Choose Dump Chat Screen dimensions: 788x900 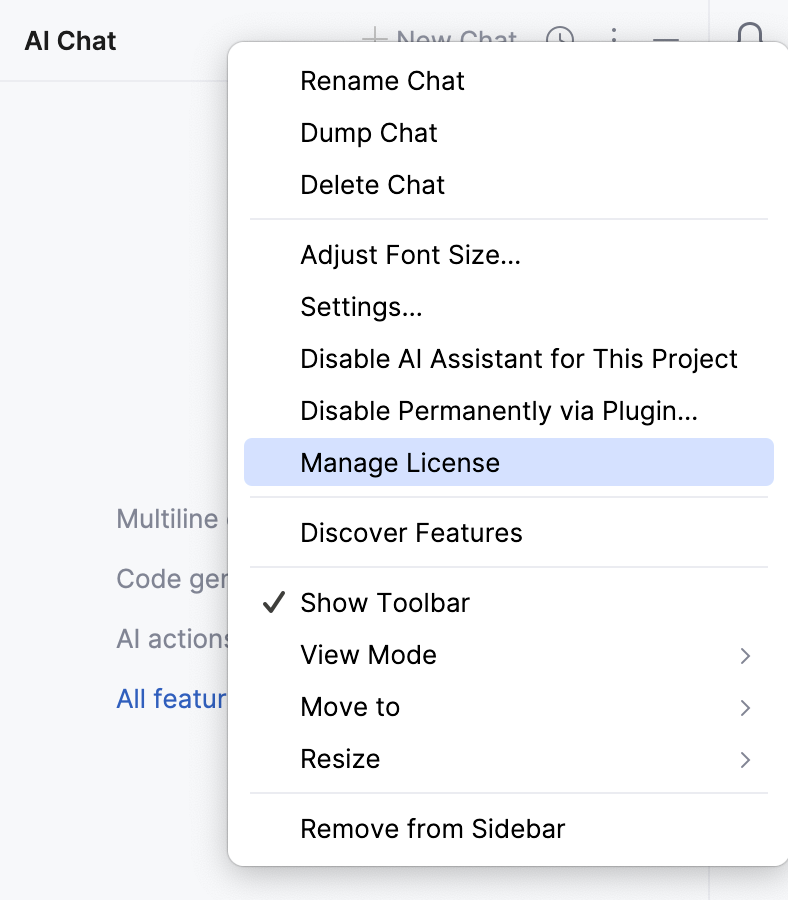pyautogui.click(x=368, y=133)
